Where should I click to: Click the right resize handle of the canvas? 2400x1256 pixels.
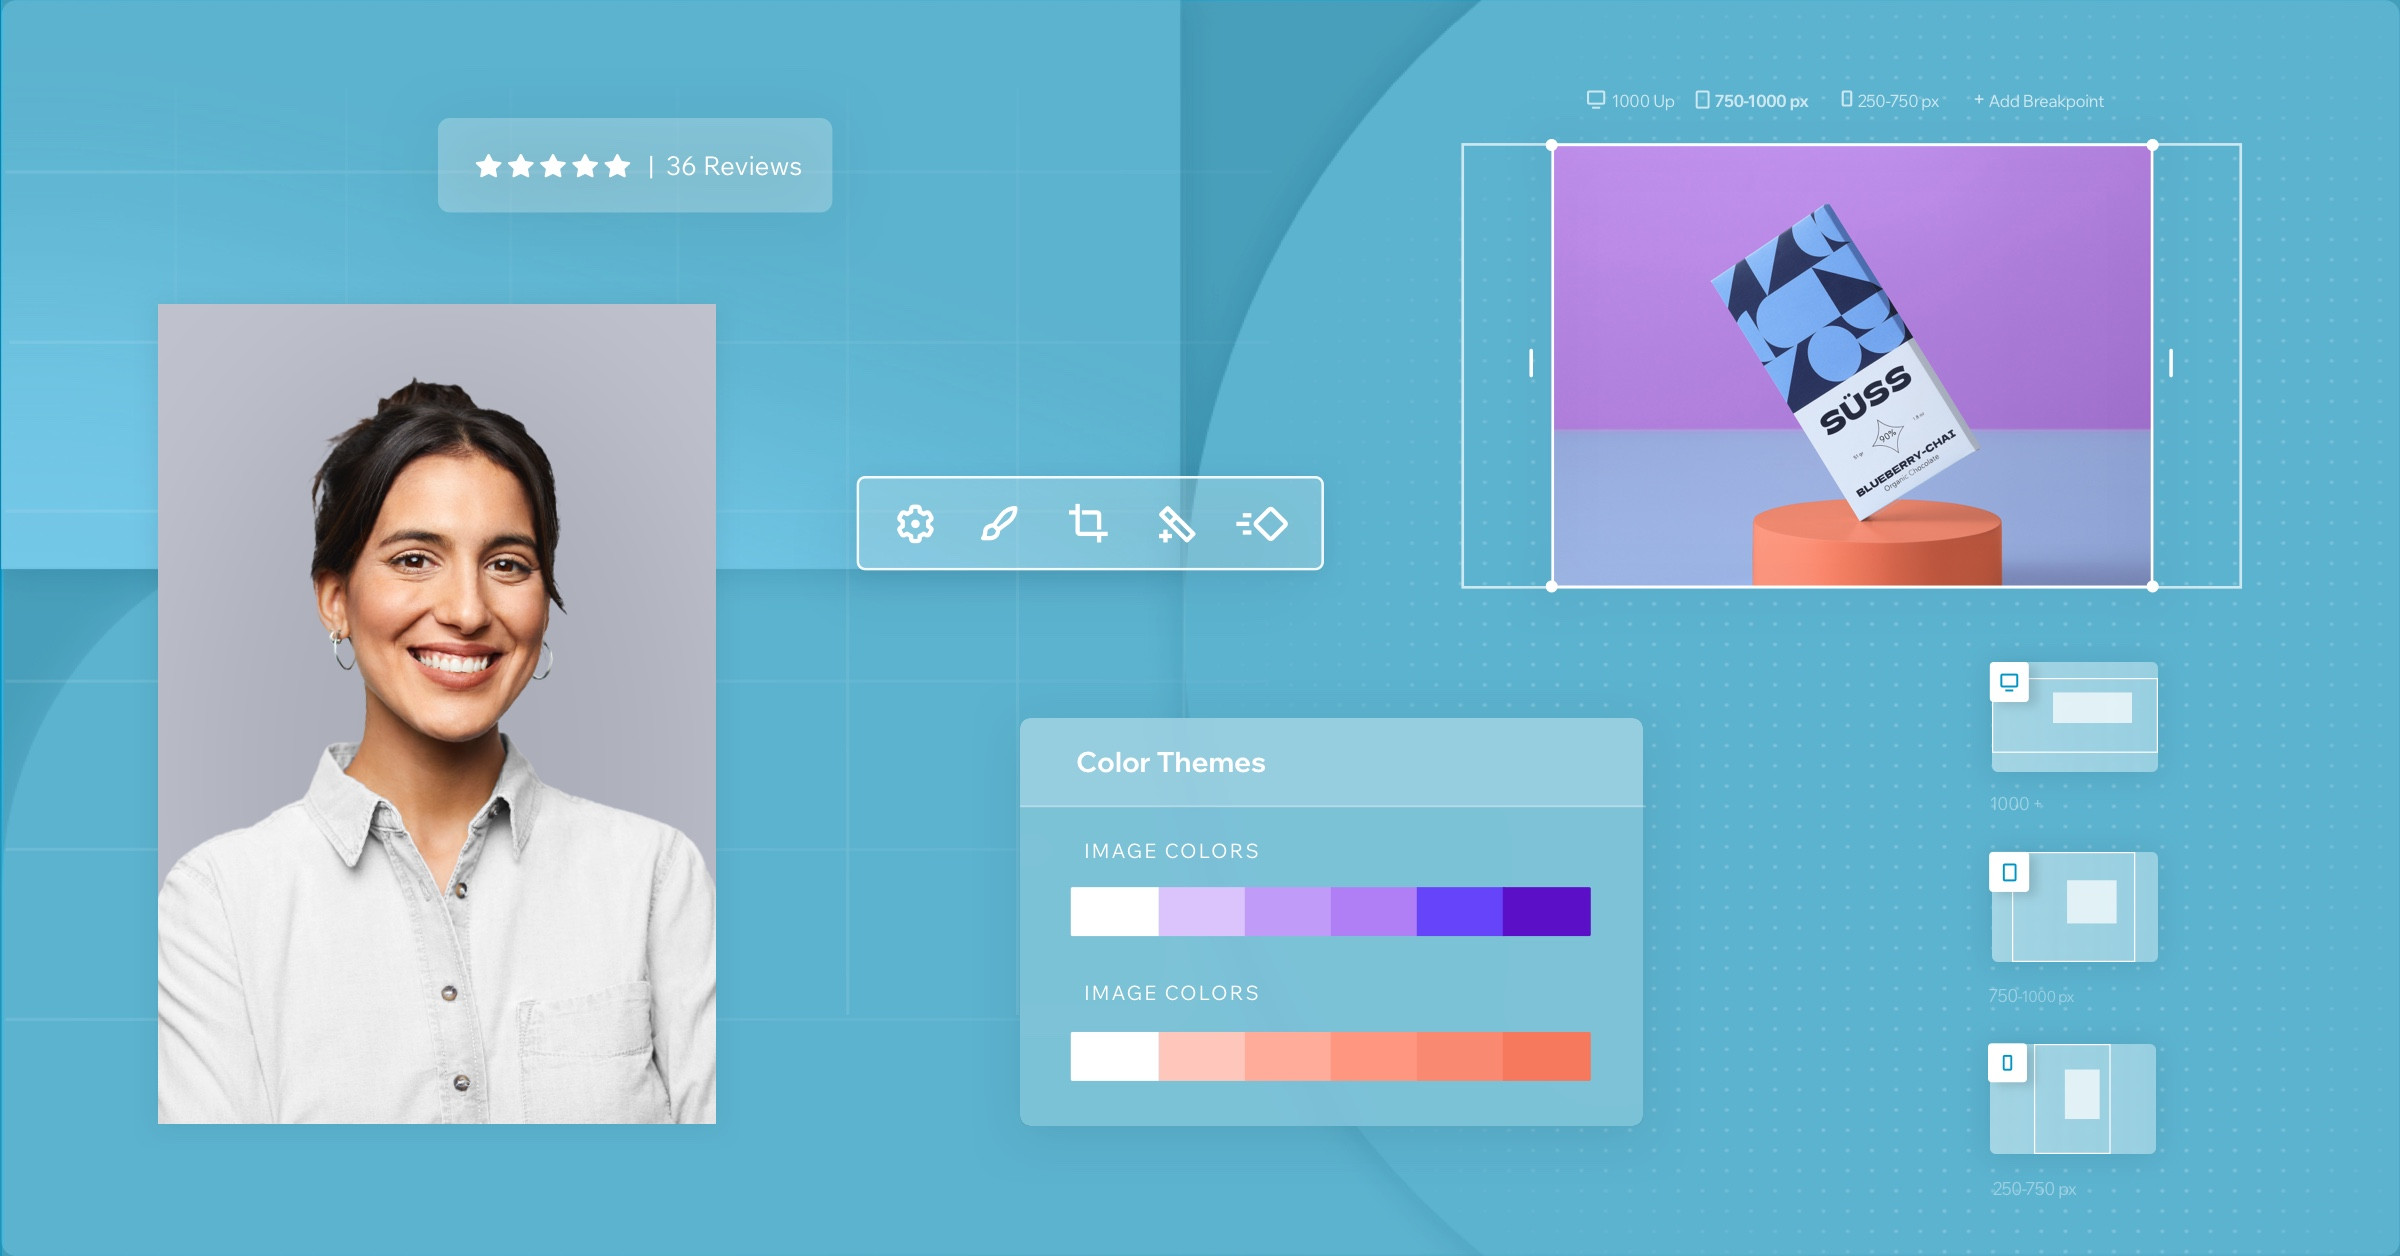(2171, 363)
